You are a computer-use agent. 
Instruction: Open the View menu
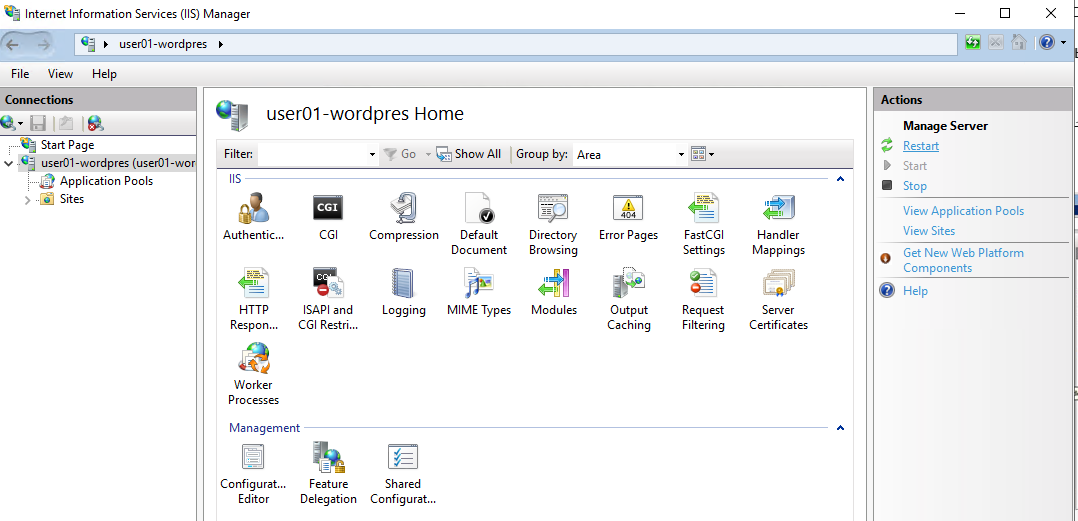60,74
